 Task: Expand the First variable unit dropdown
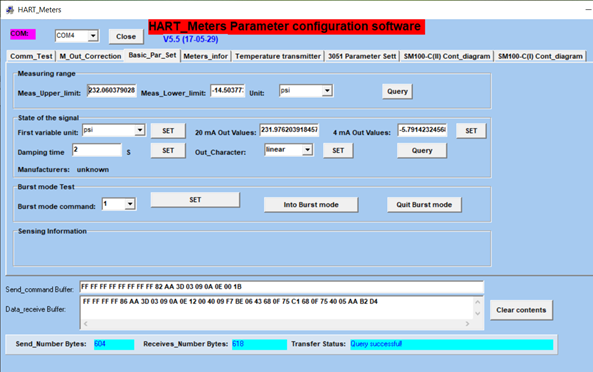tap(140, 130)
